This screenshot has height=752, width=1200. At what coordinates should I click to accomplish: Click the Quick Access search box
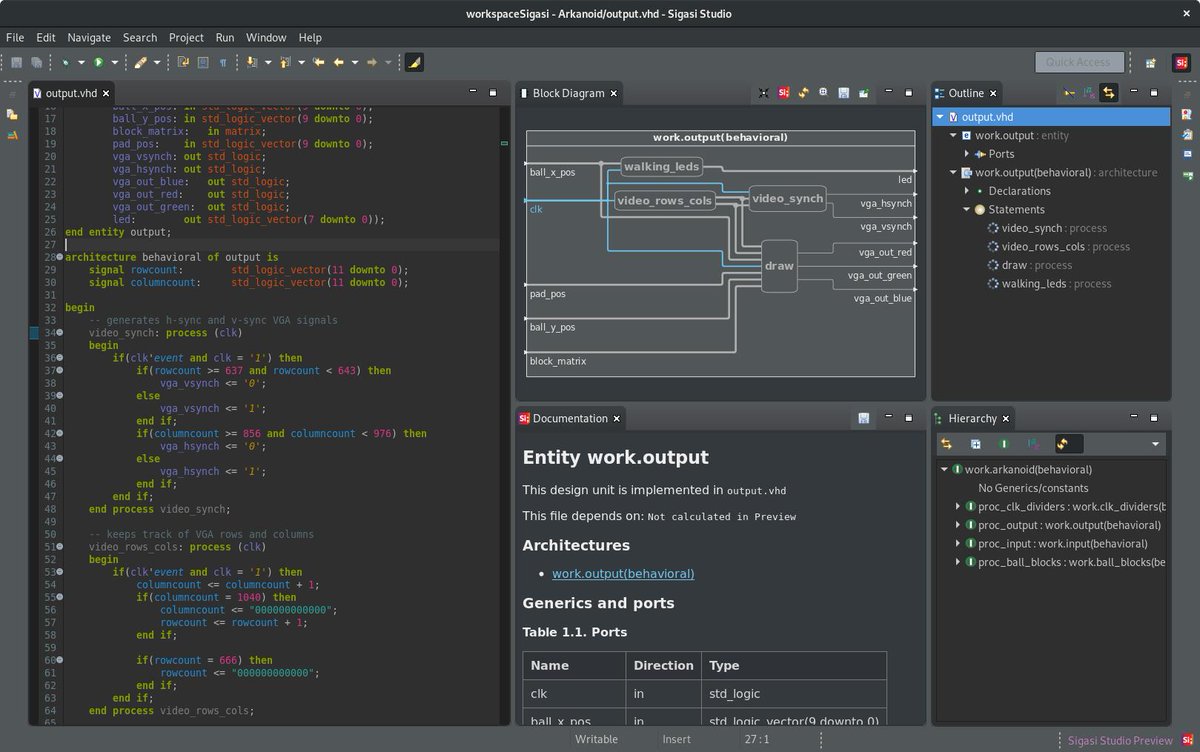pyautogui.click(x=1078, y=62)
